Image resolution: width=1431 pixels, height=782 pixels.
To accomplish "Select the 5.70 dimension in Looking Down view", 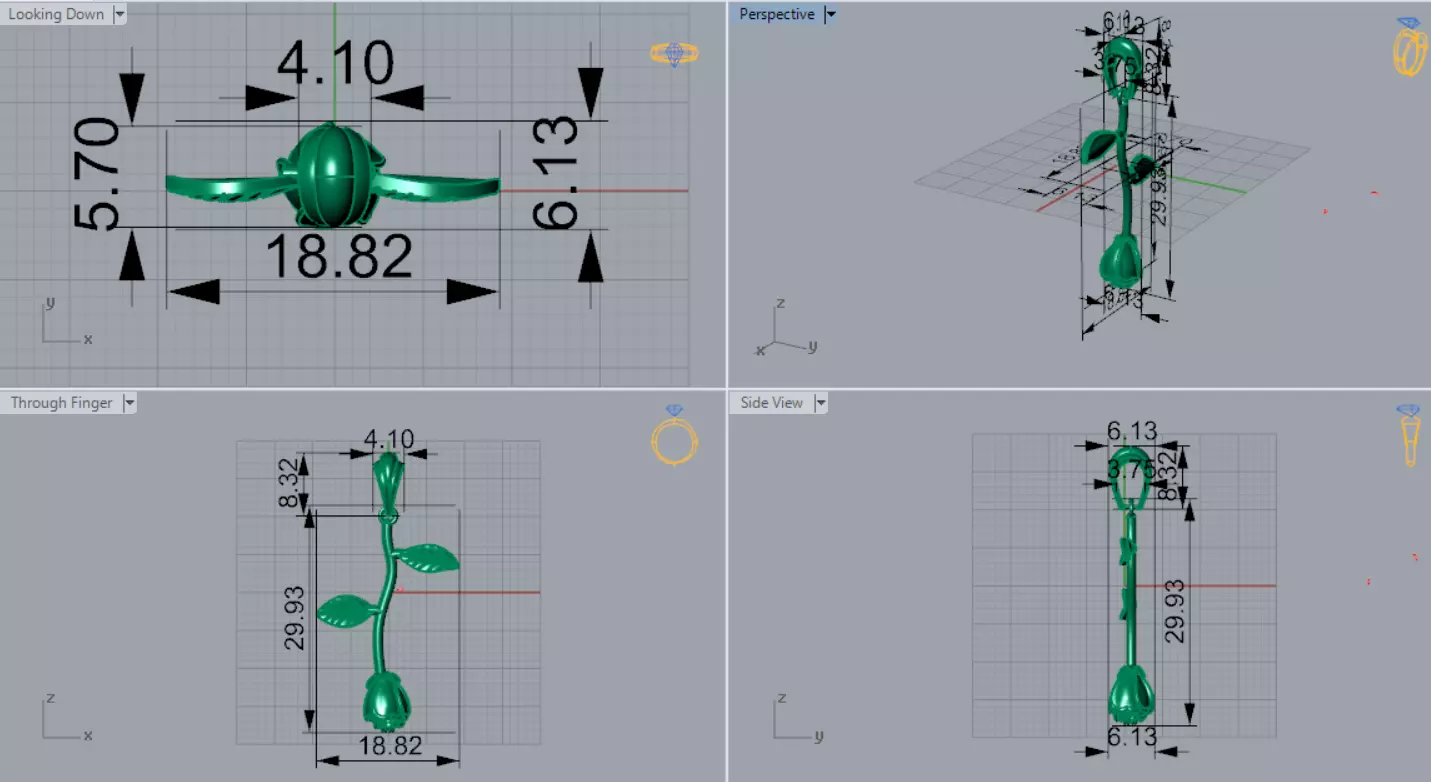I will pos(98,175).
